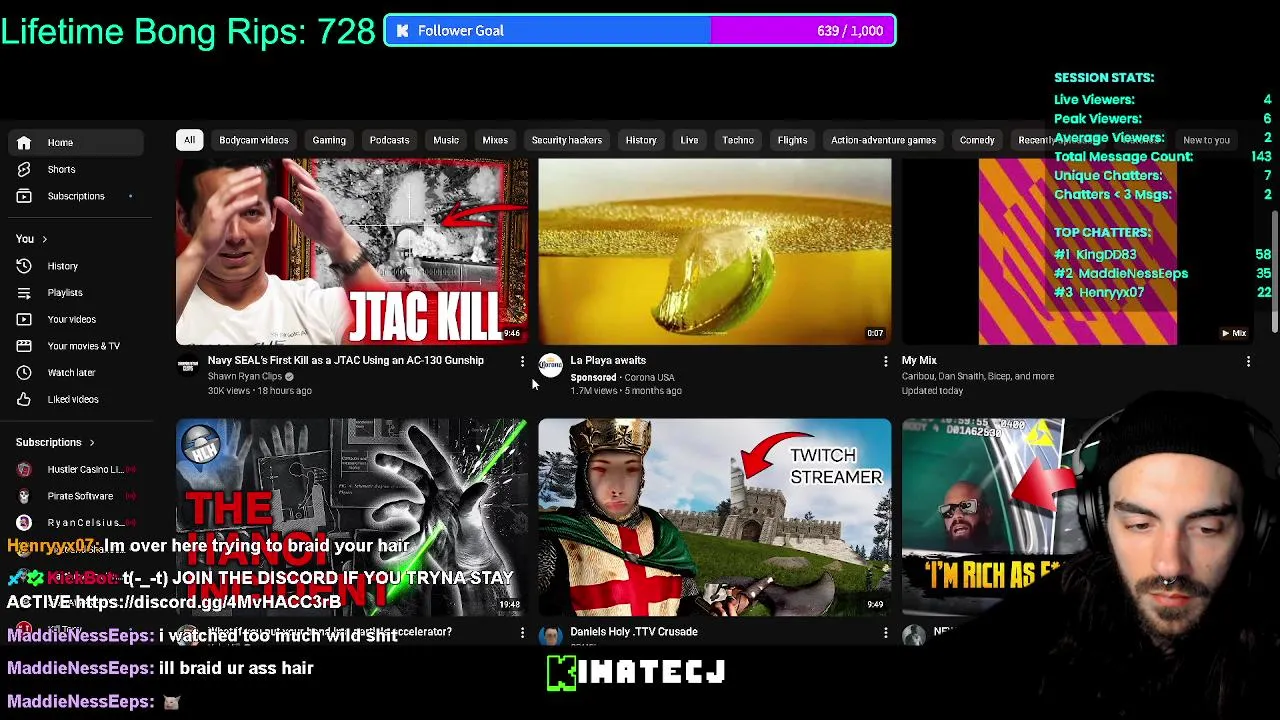Open the Your movies & TV icon

click(x=24, y=346)
